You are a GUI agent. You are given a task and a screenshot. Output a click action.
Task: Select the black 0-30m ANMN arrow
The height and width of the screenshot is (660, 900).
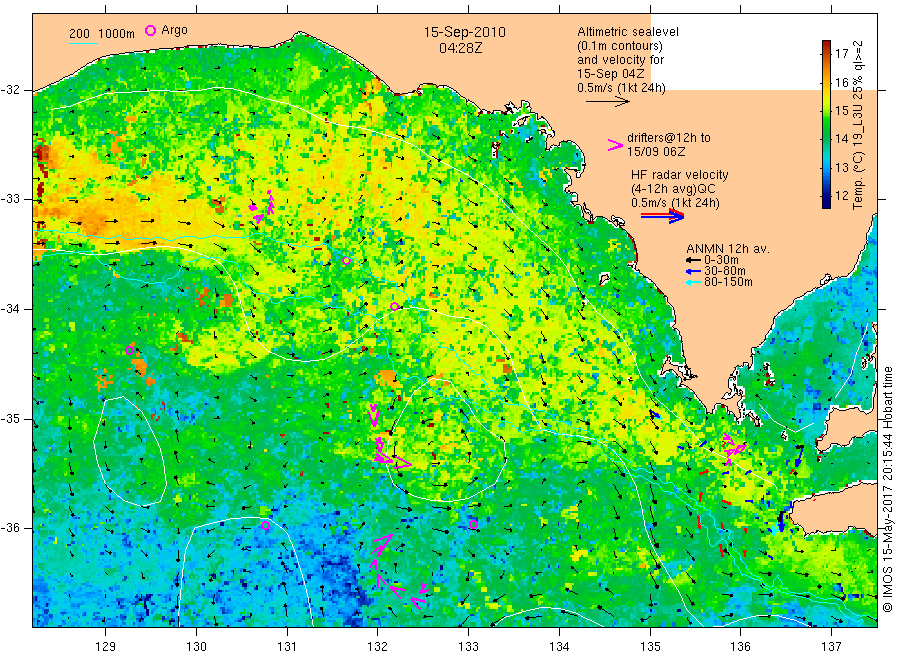click(694, 260)
